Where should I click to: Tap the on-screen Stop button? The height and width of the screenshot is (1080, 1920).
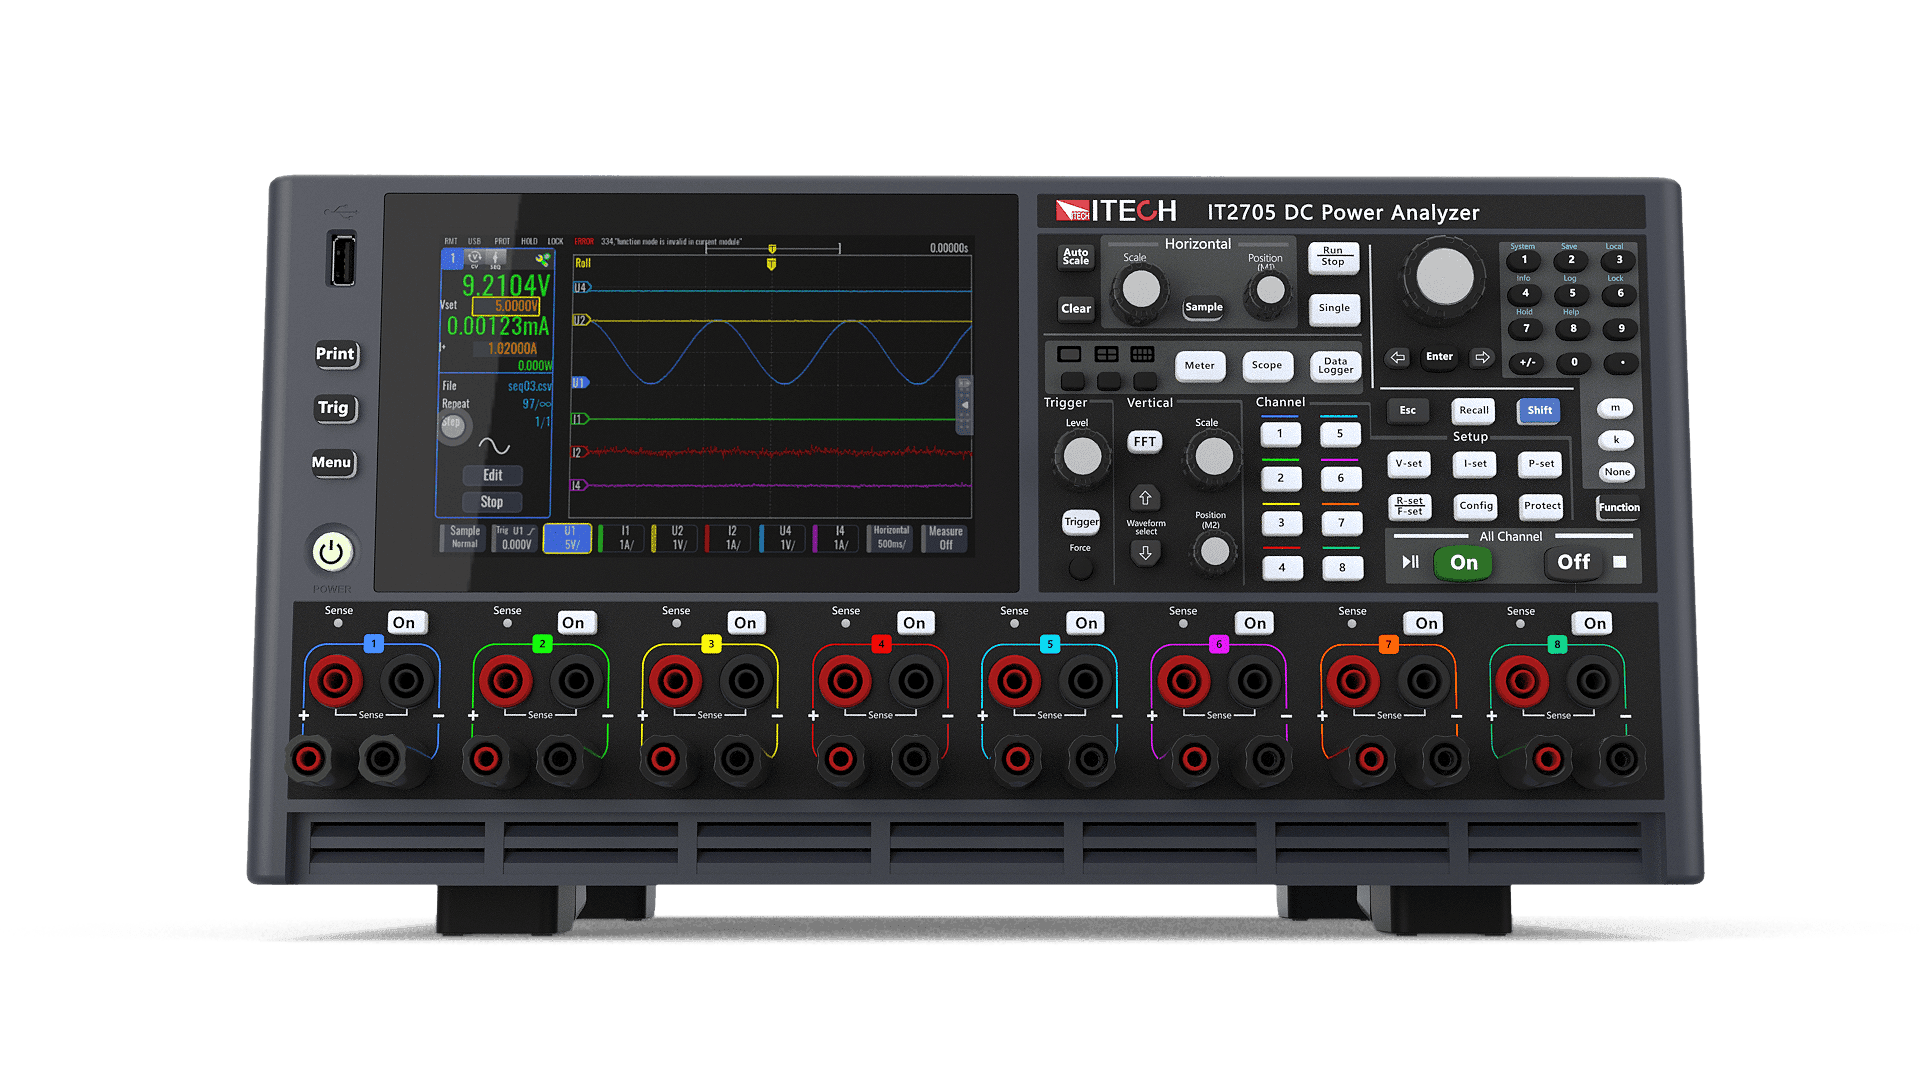492,502
